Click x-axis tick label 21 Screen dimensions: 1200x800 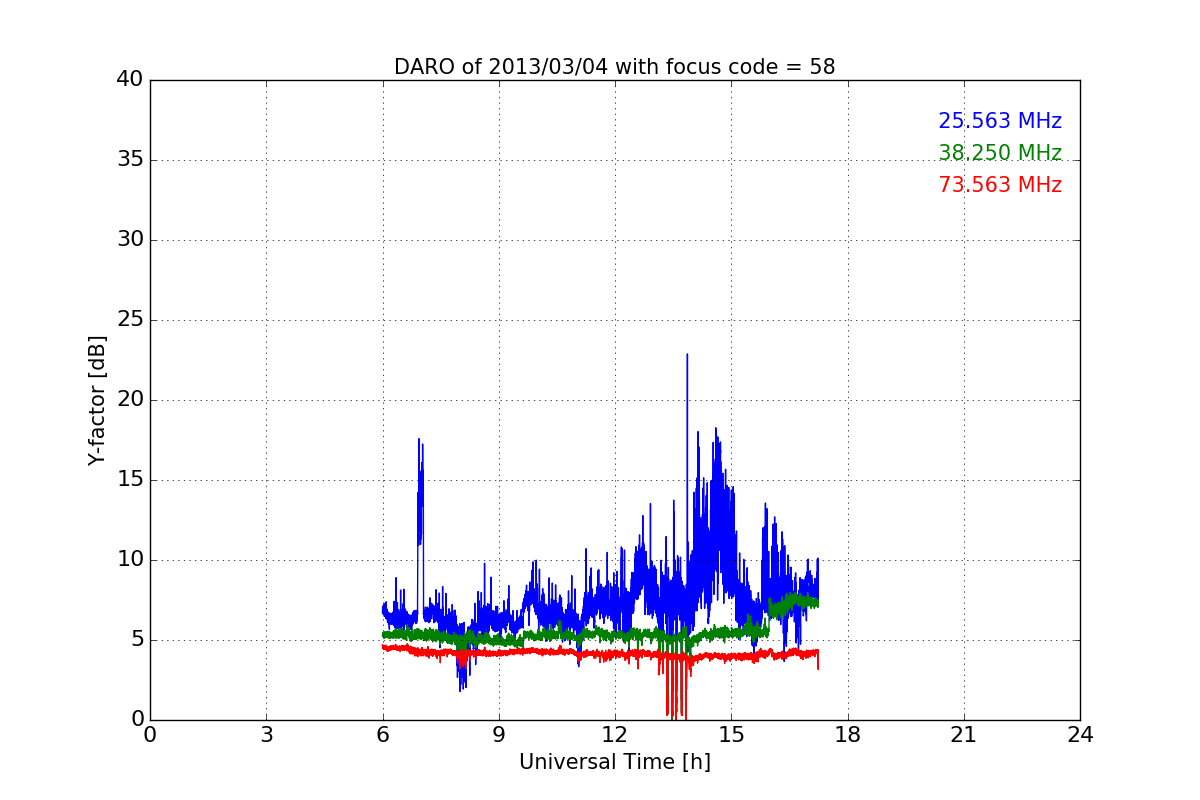tap(964, 735)
